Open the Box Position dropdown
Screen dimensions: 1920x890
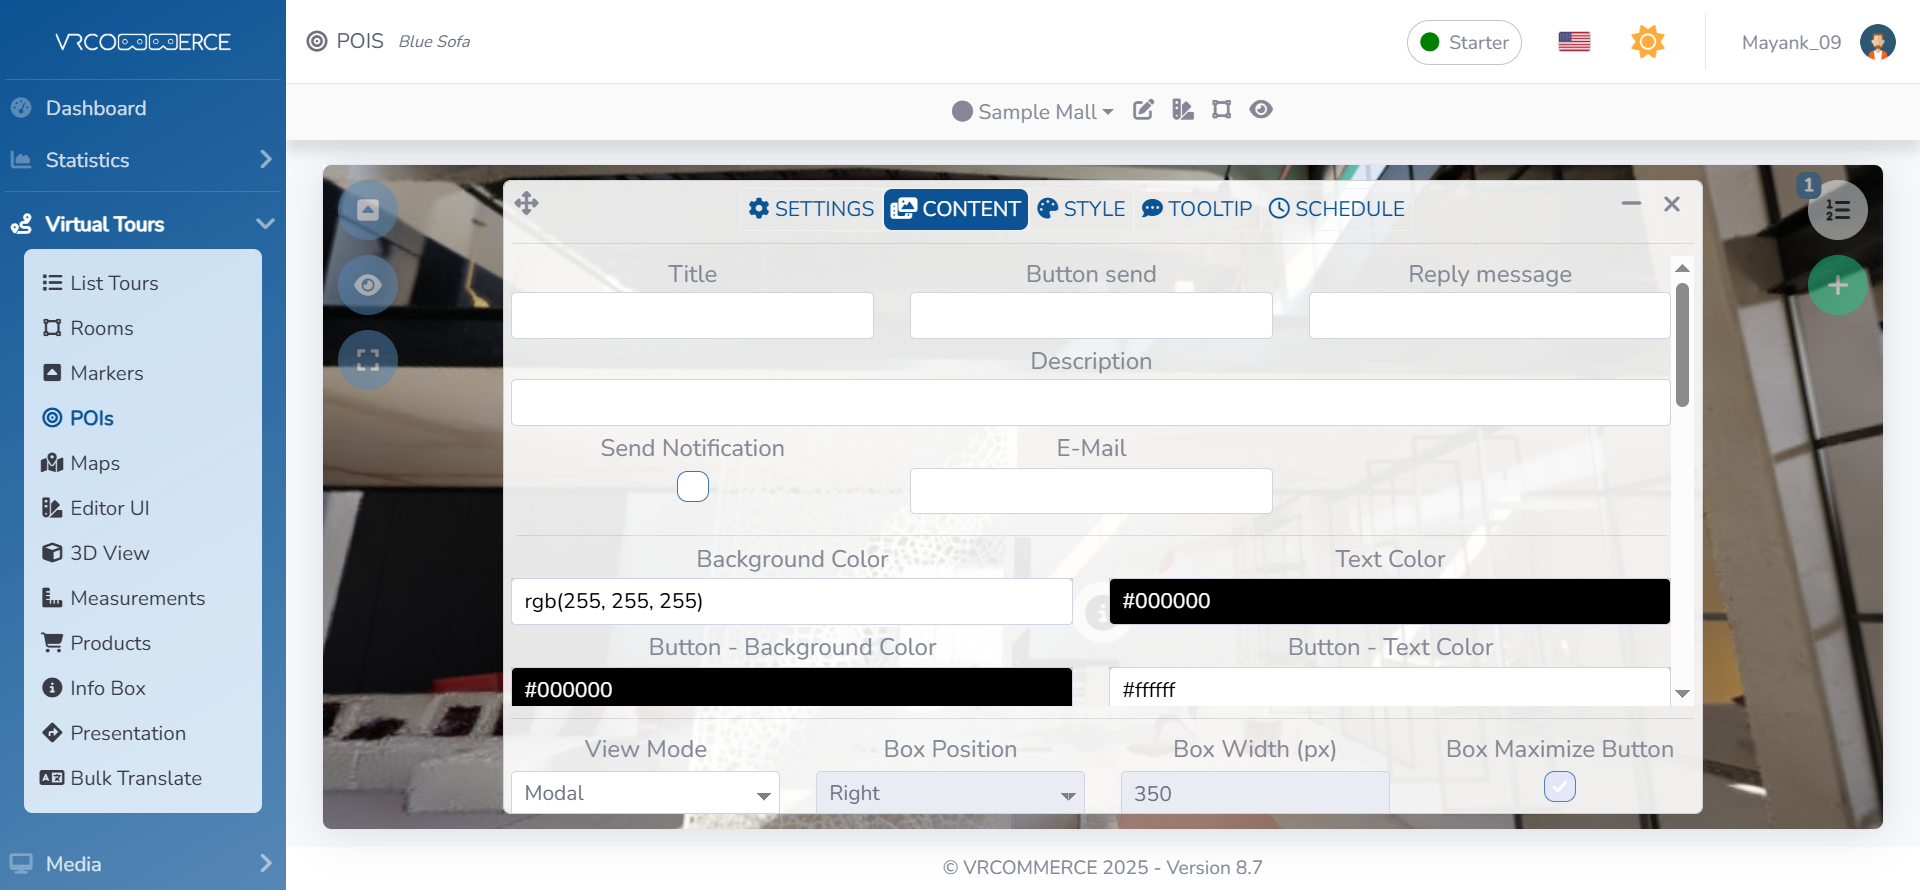coord(950,793)
